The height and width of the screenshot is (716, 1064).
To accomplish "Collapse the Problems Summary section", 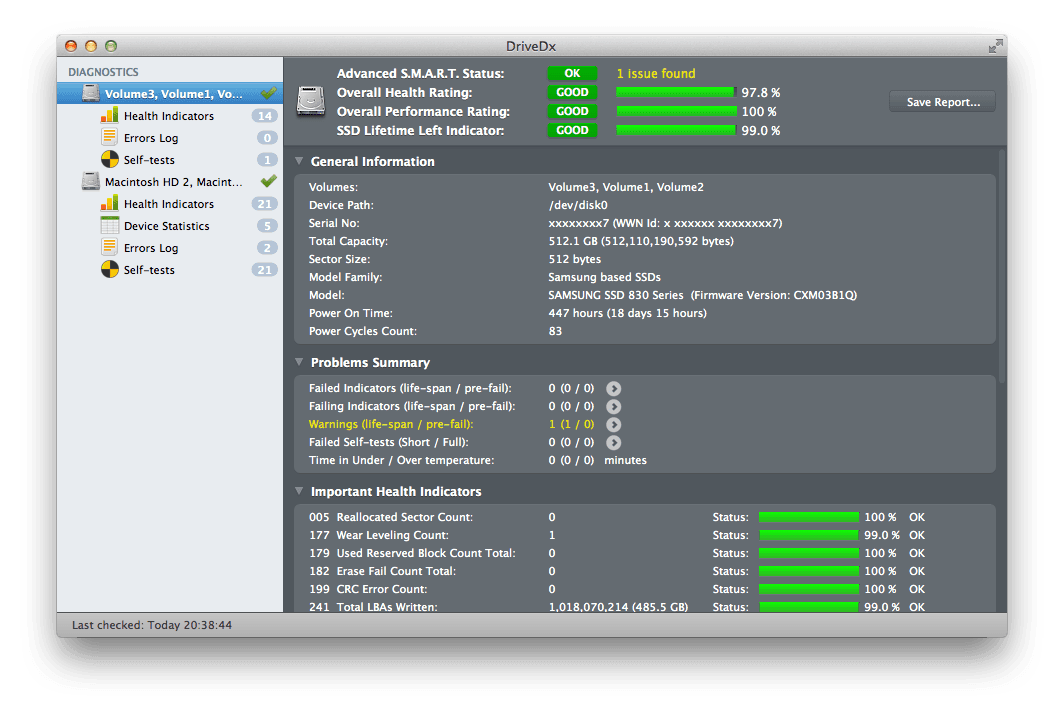I will pyautogui.click(x=299, y=363).
